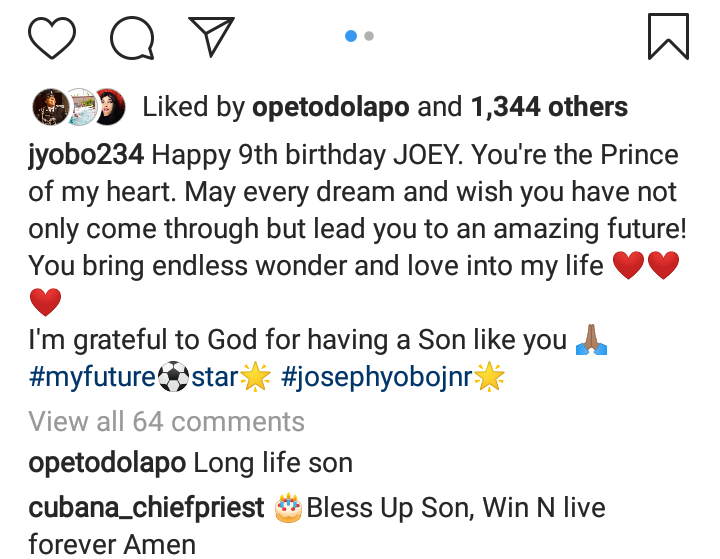Tap the soccer ball emoji in hashtag
The image size is (720, 559).
(173, 379)
